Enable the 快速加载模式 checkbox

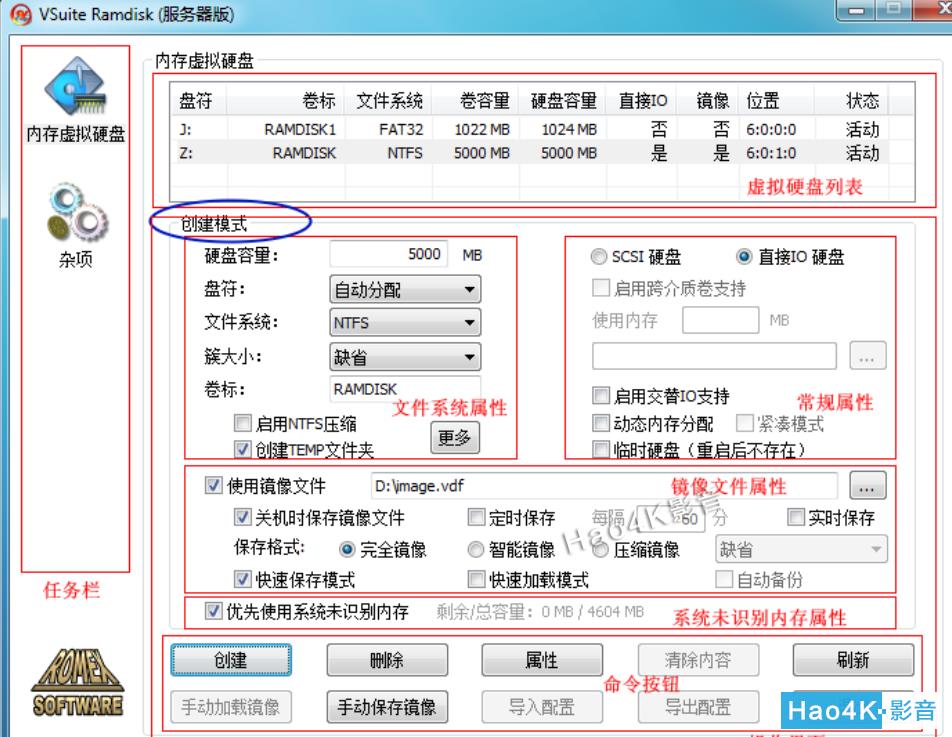pos(477,579)
